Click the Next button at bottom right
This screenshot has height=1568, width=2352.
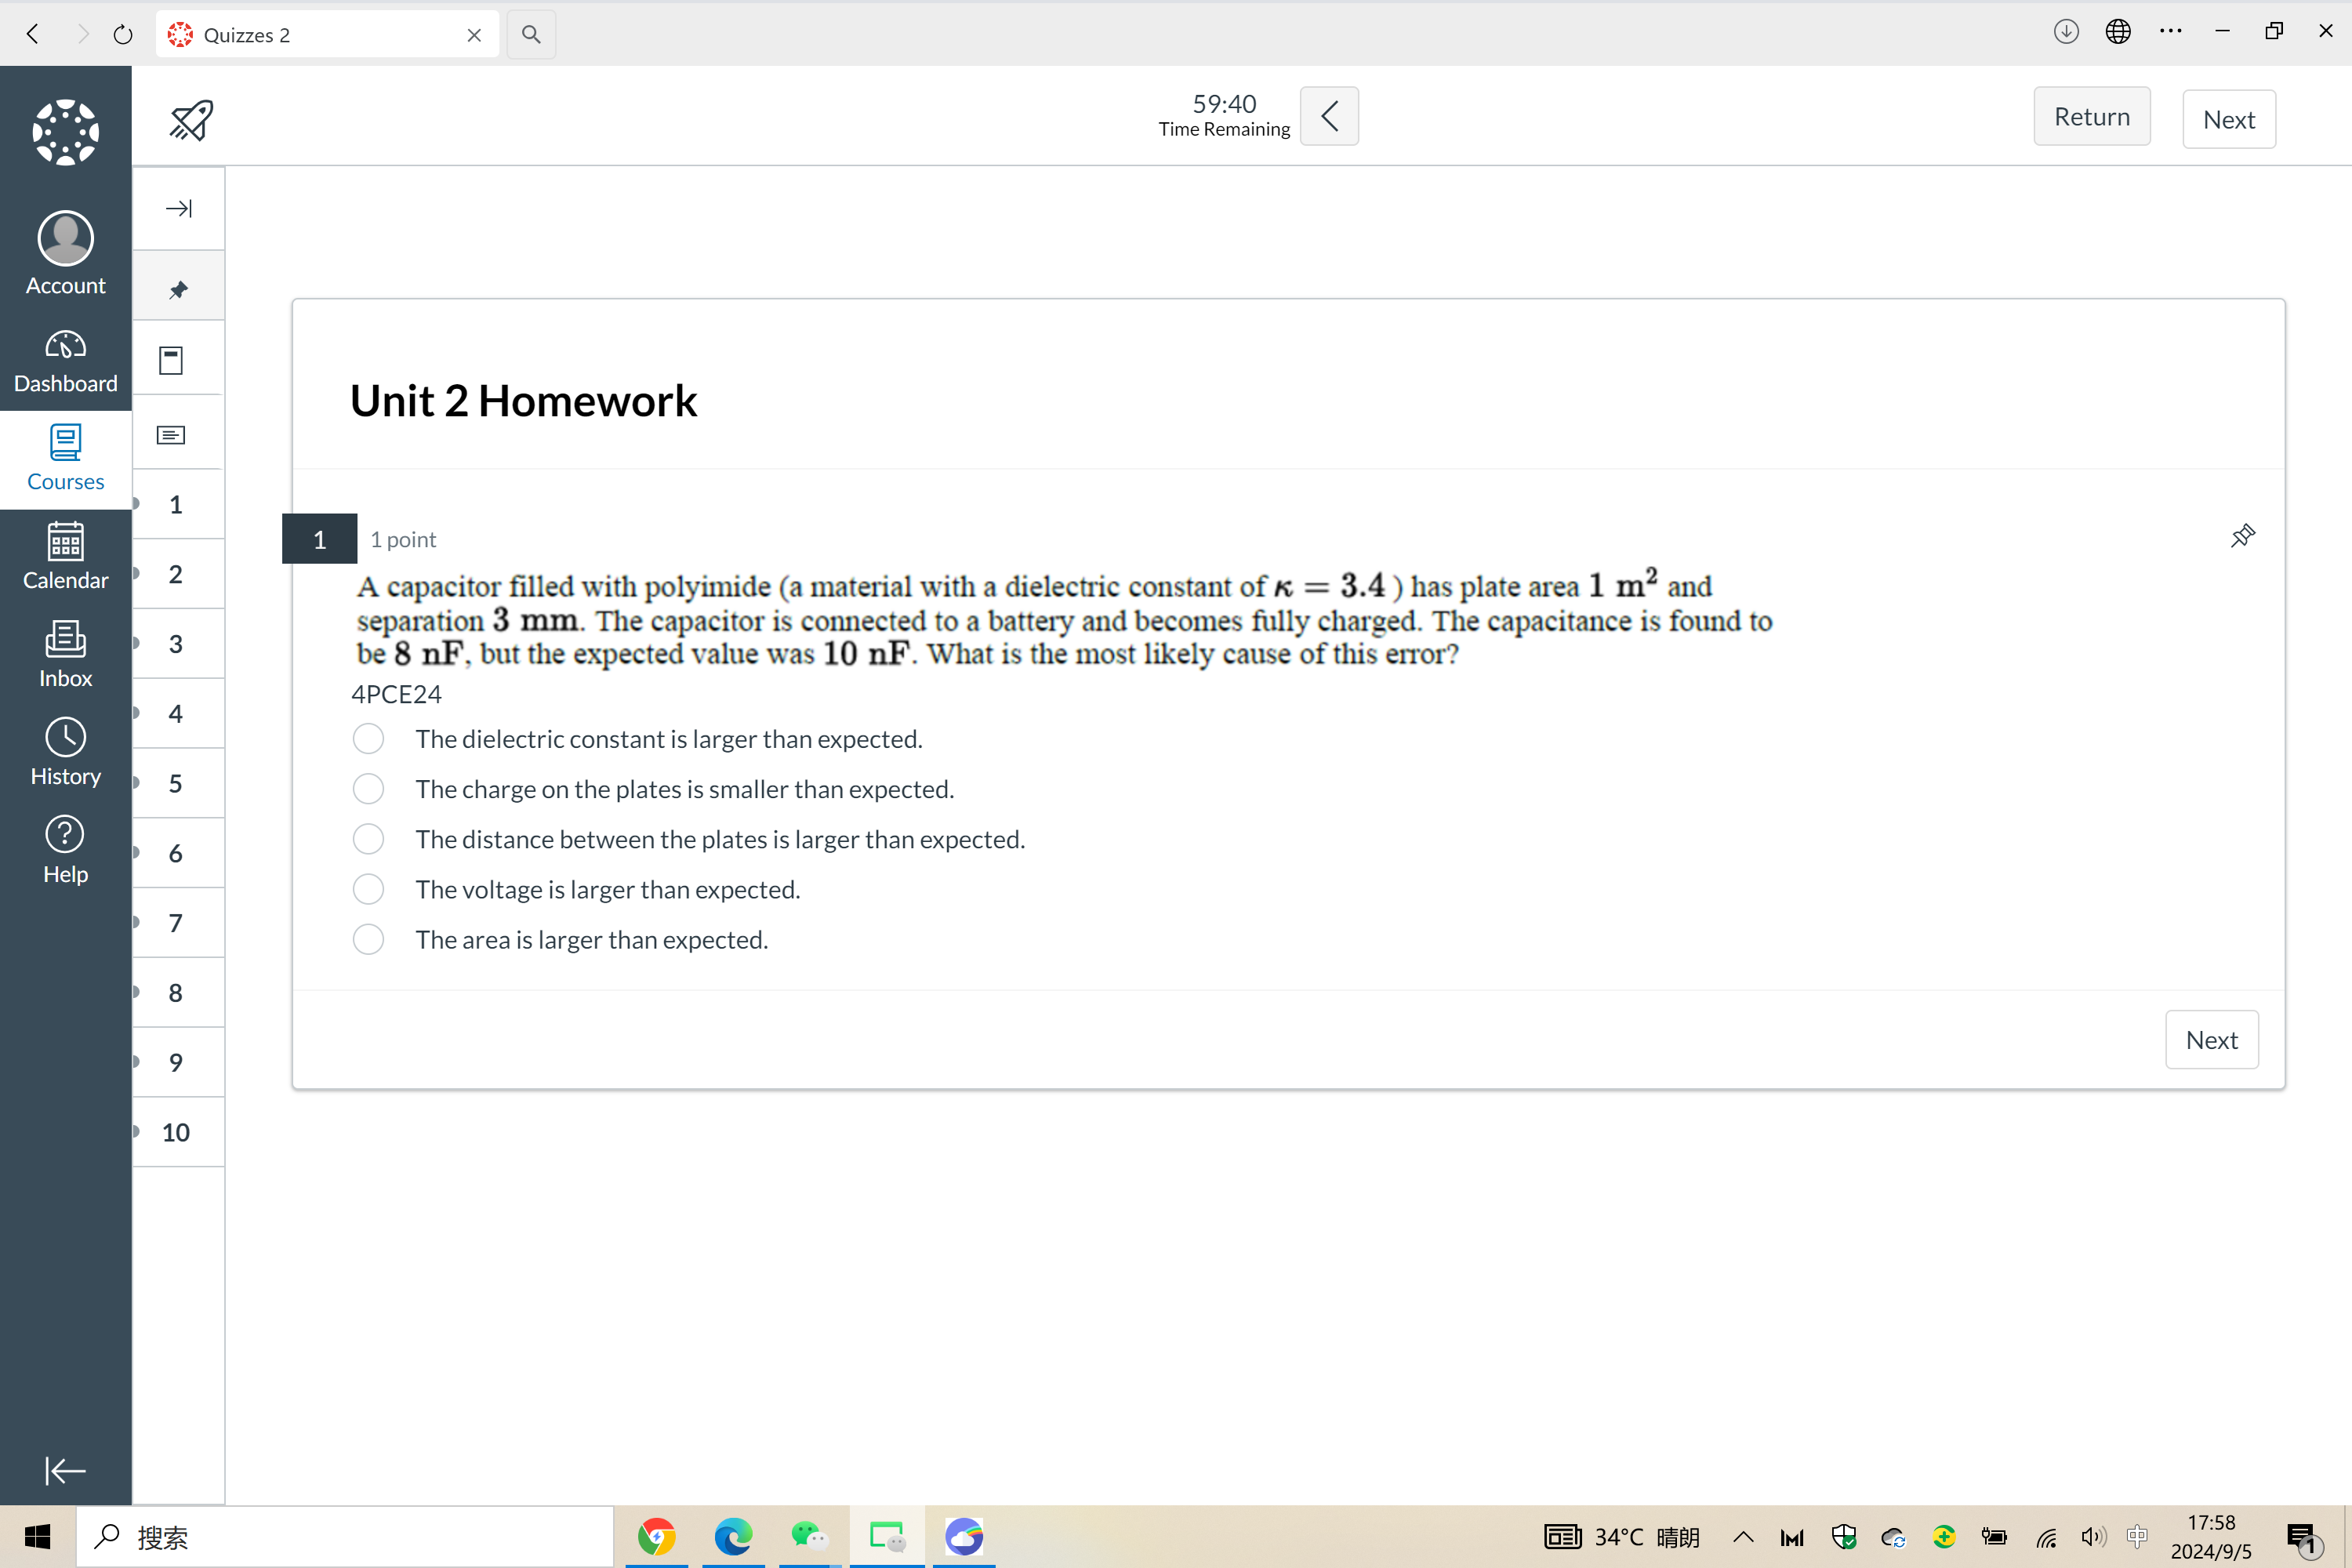pos(2212,1040)
